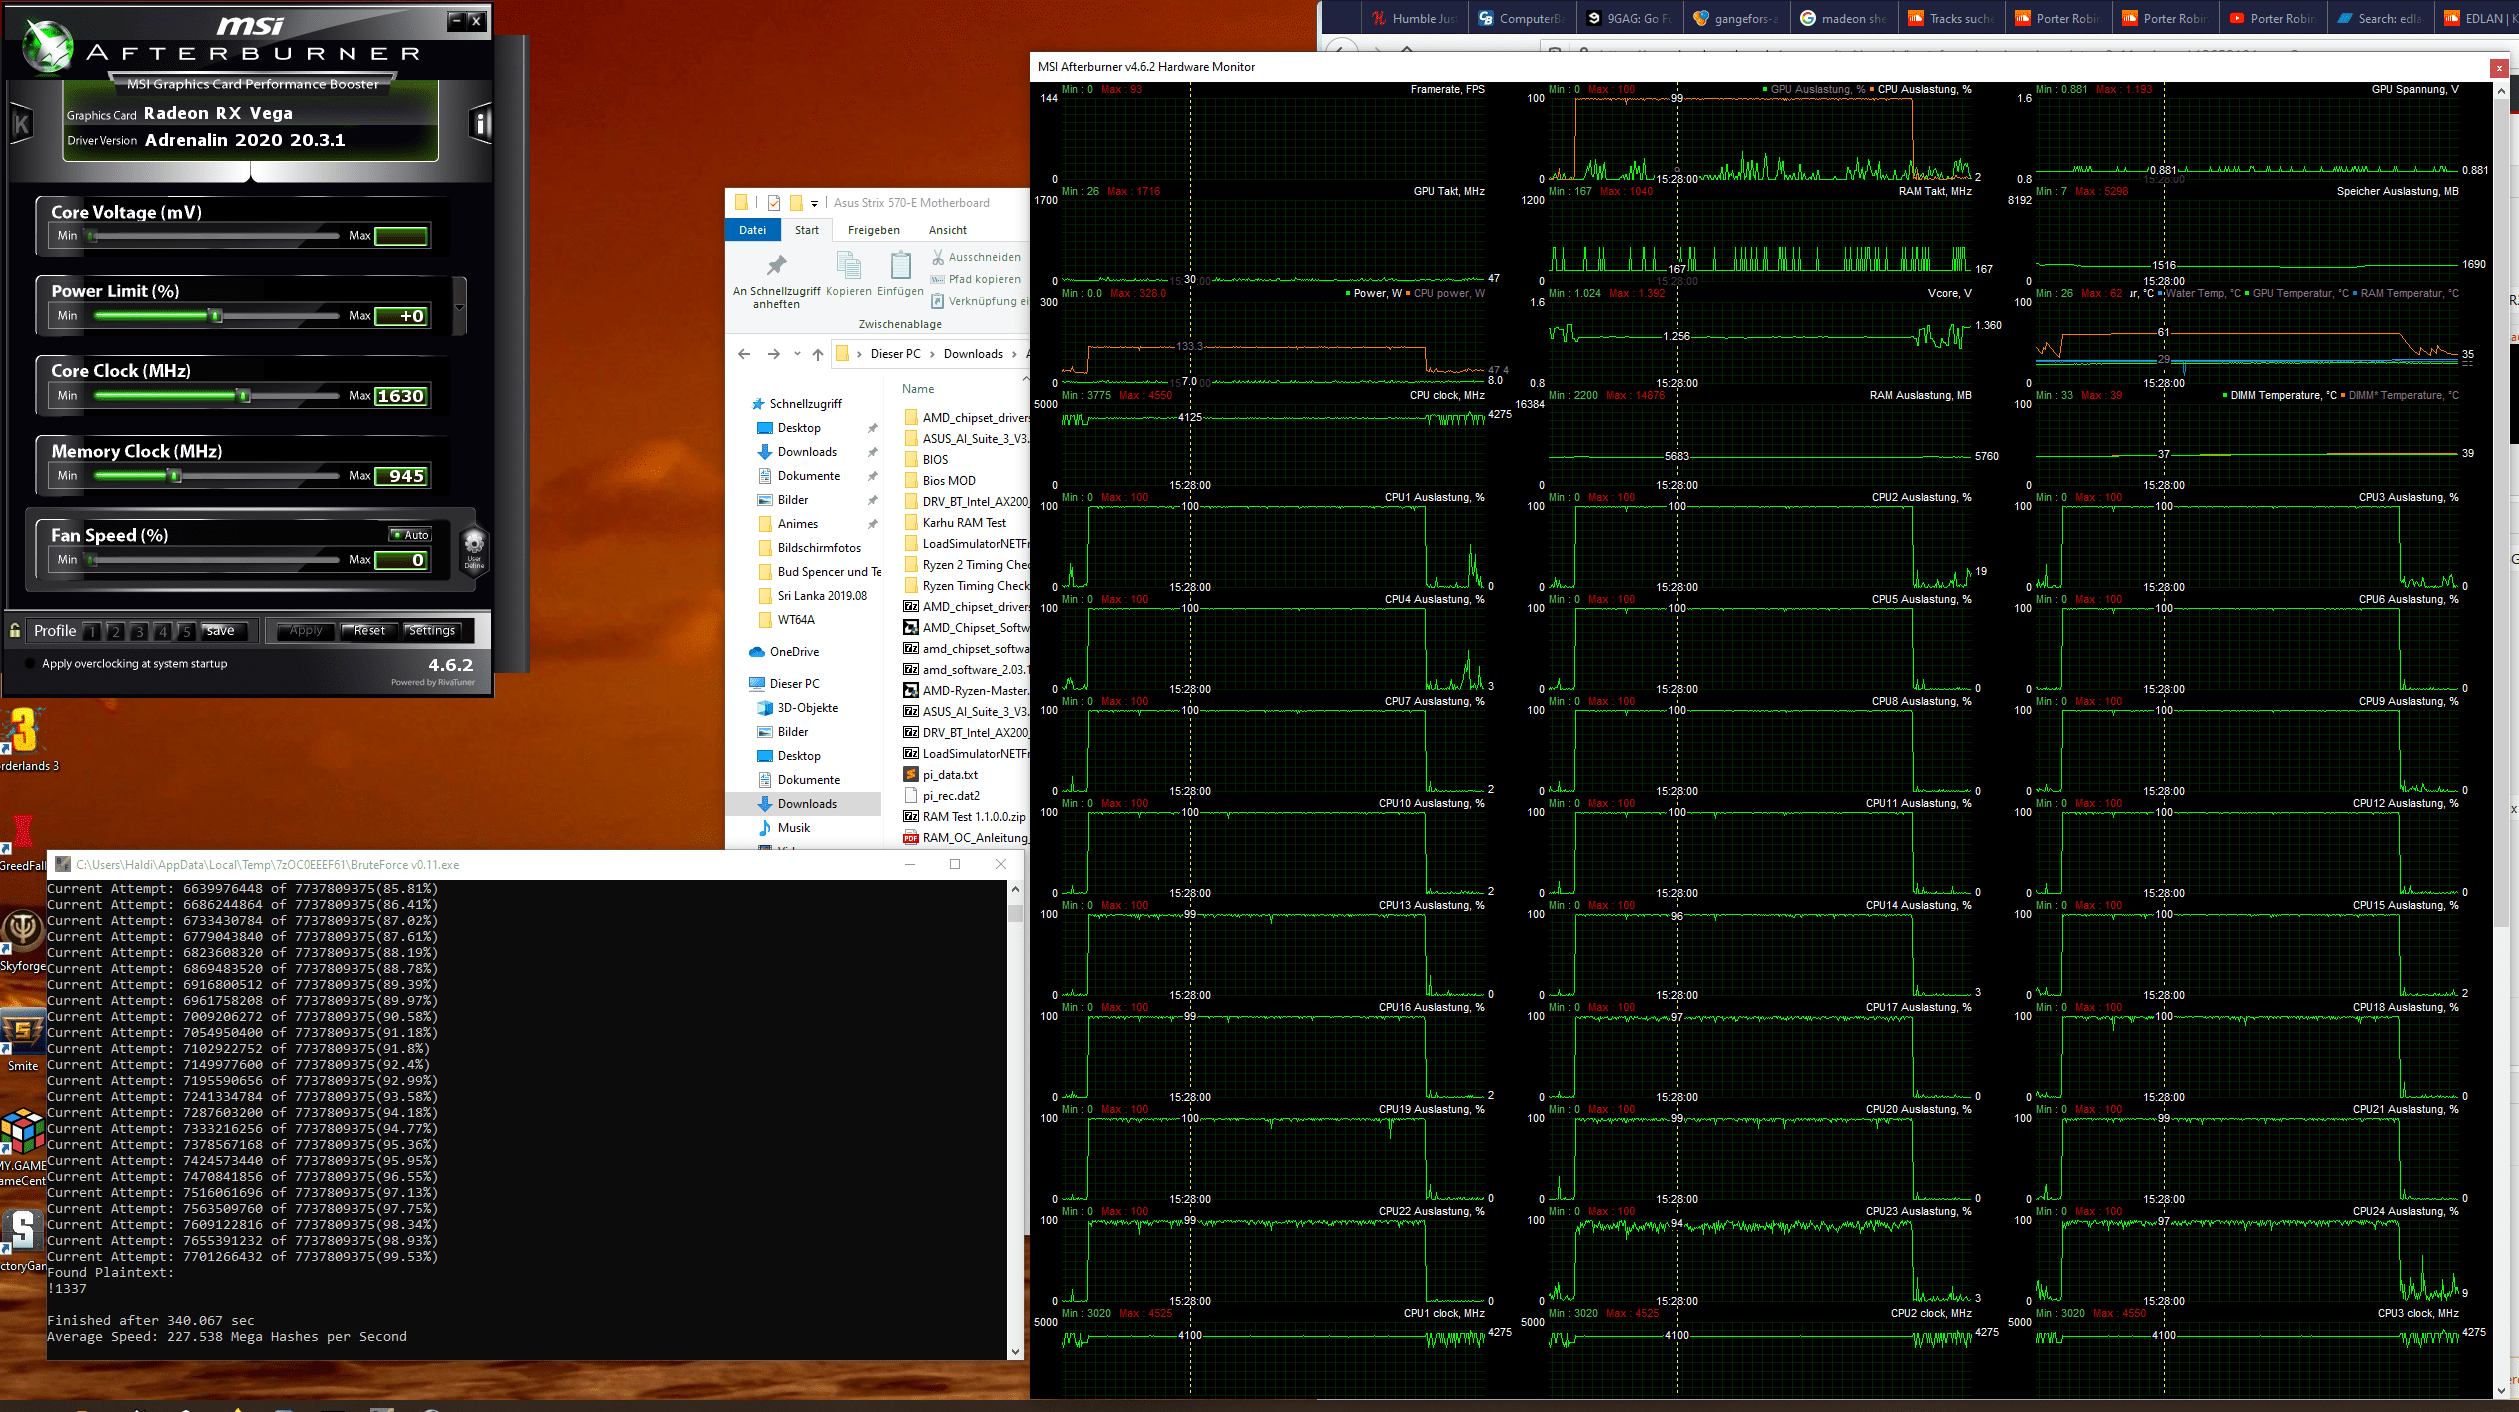Click the profile lock padlock icon
This screenshot has height=1412, width=2519.
coord(15,630)
